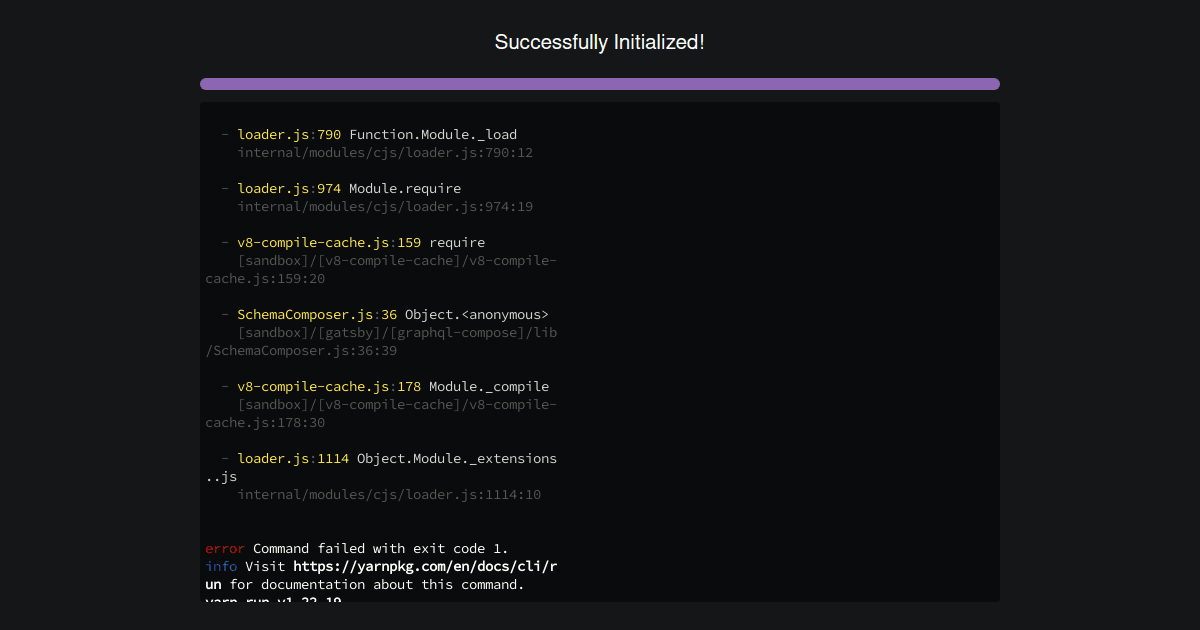Click the SchemaComposer.js:36 stack frame

tap(314, 314)
